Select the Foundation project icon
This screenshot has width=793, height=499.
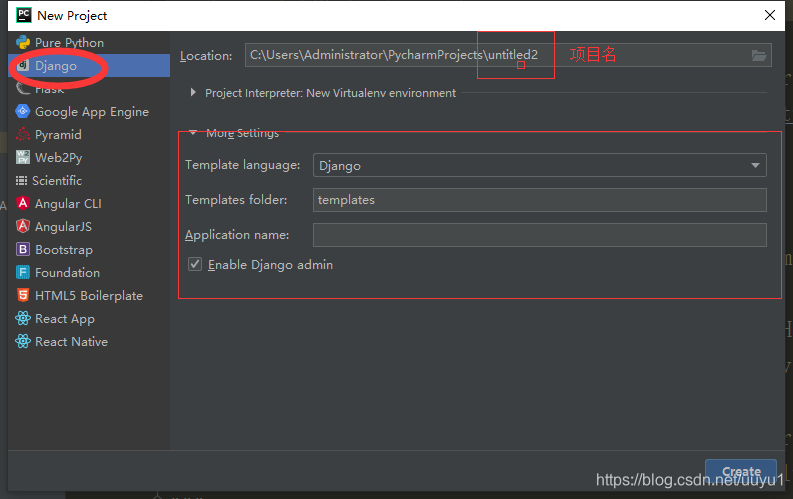coord(23,273)
